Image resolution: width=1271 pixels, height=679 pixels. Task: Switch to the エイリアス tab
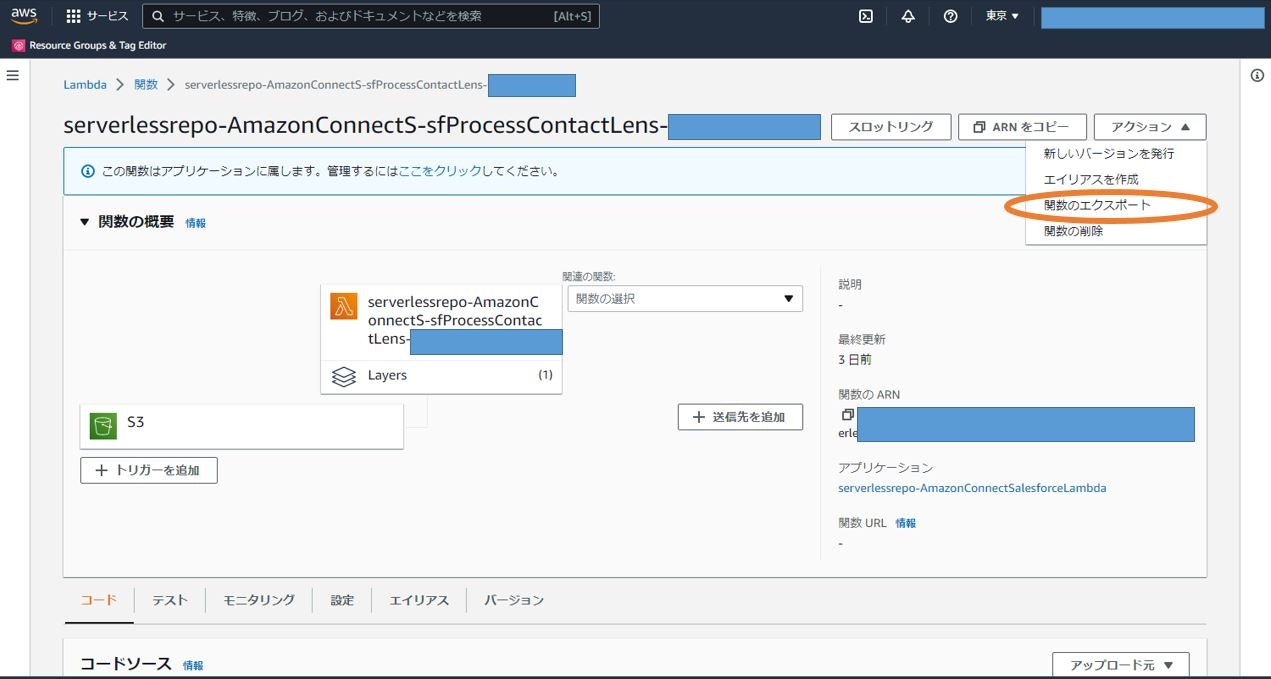419,600
